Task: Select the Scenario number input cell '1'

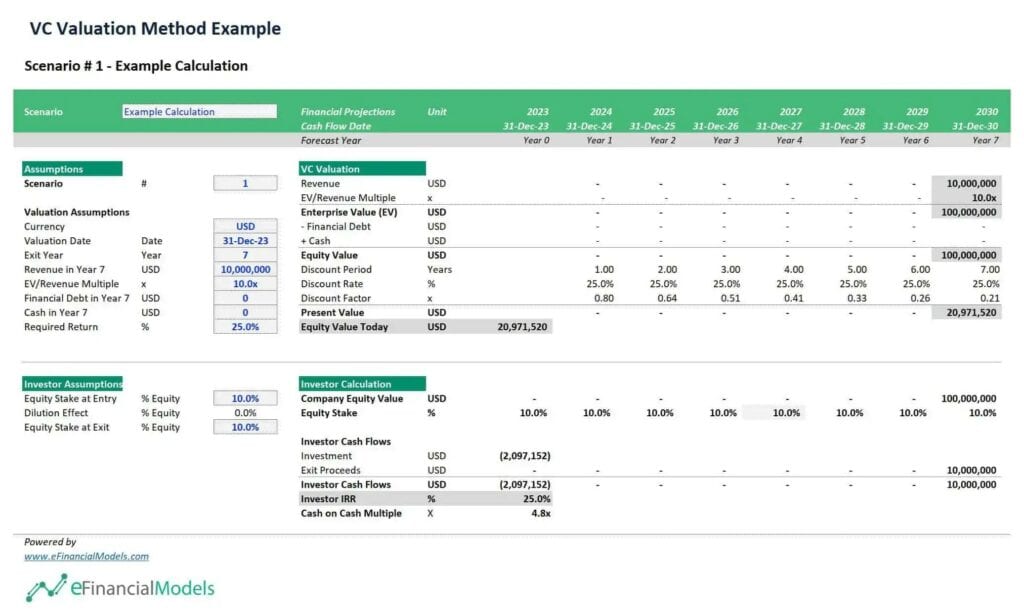Action: coord(245,183)
